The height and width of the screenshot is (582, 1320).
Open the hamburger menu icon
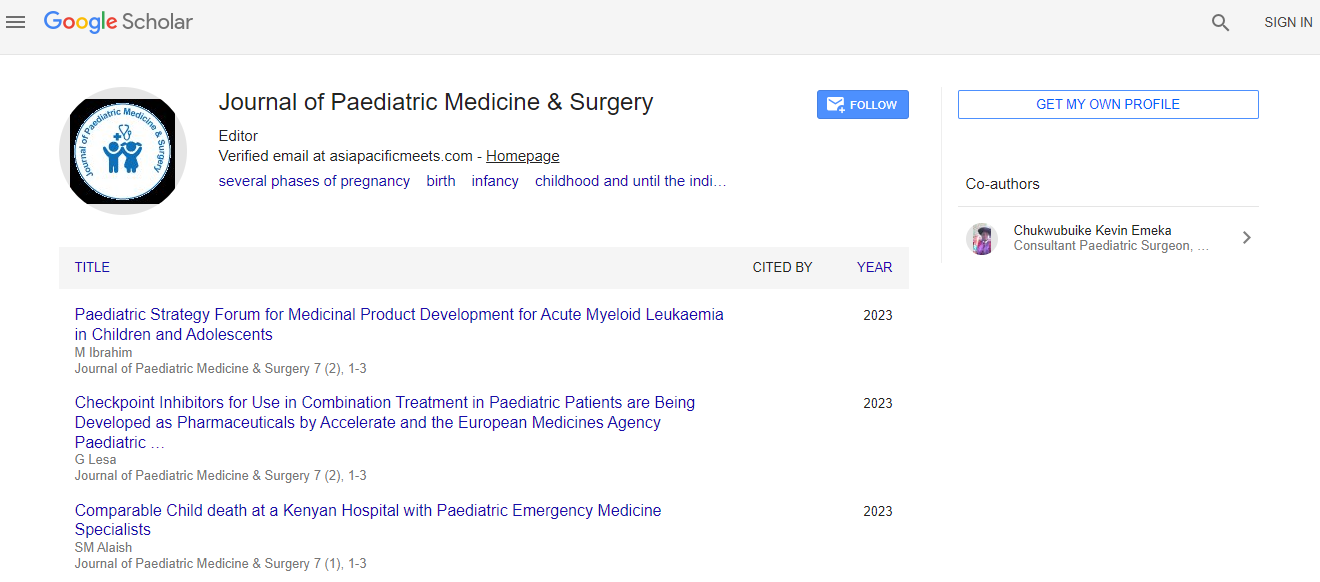[x=15, y=22]
